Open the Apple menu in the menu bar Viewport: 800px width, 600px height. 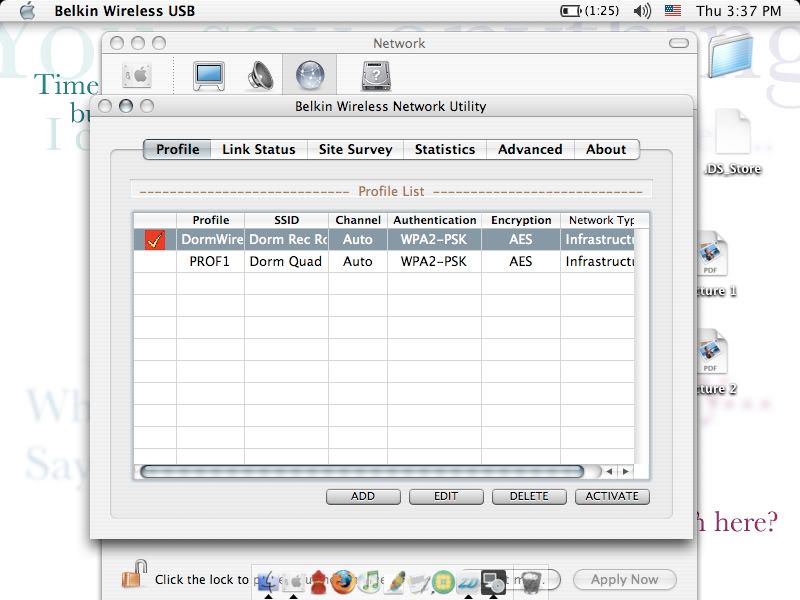[28, 11]
